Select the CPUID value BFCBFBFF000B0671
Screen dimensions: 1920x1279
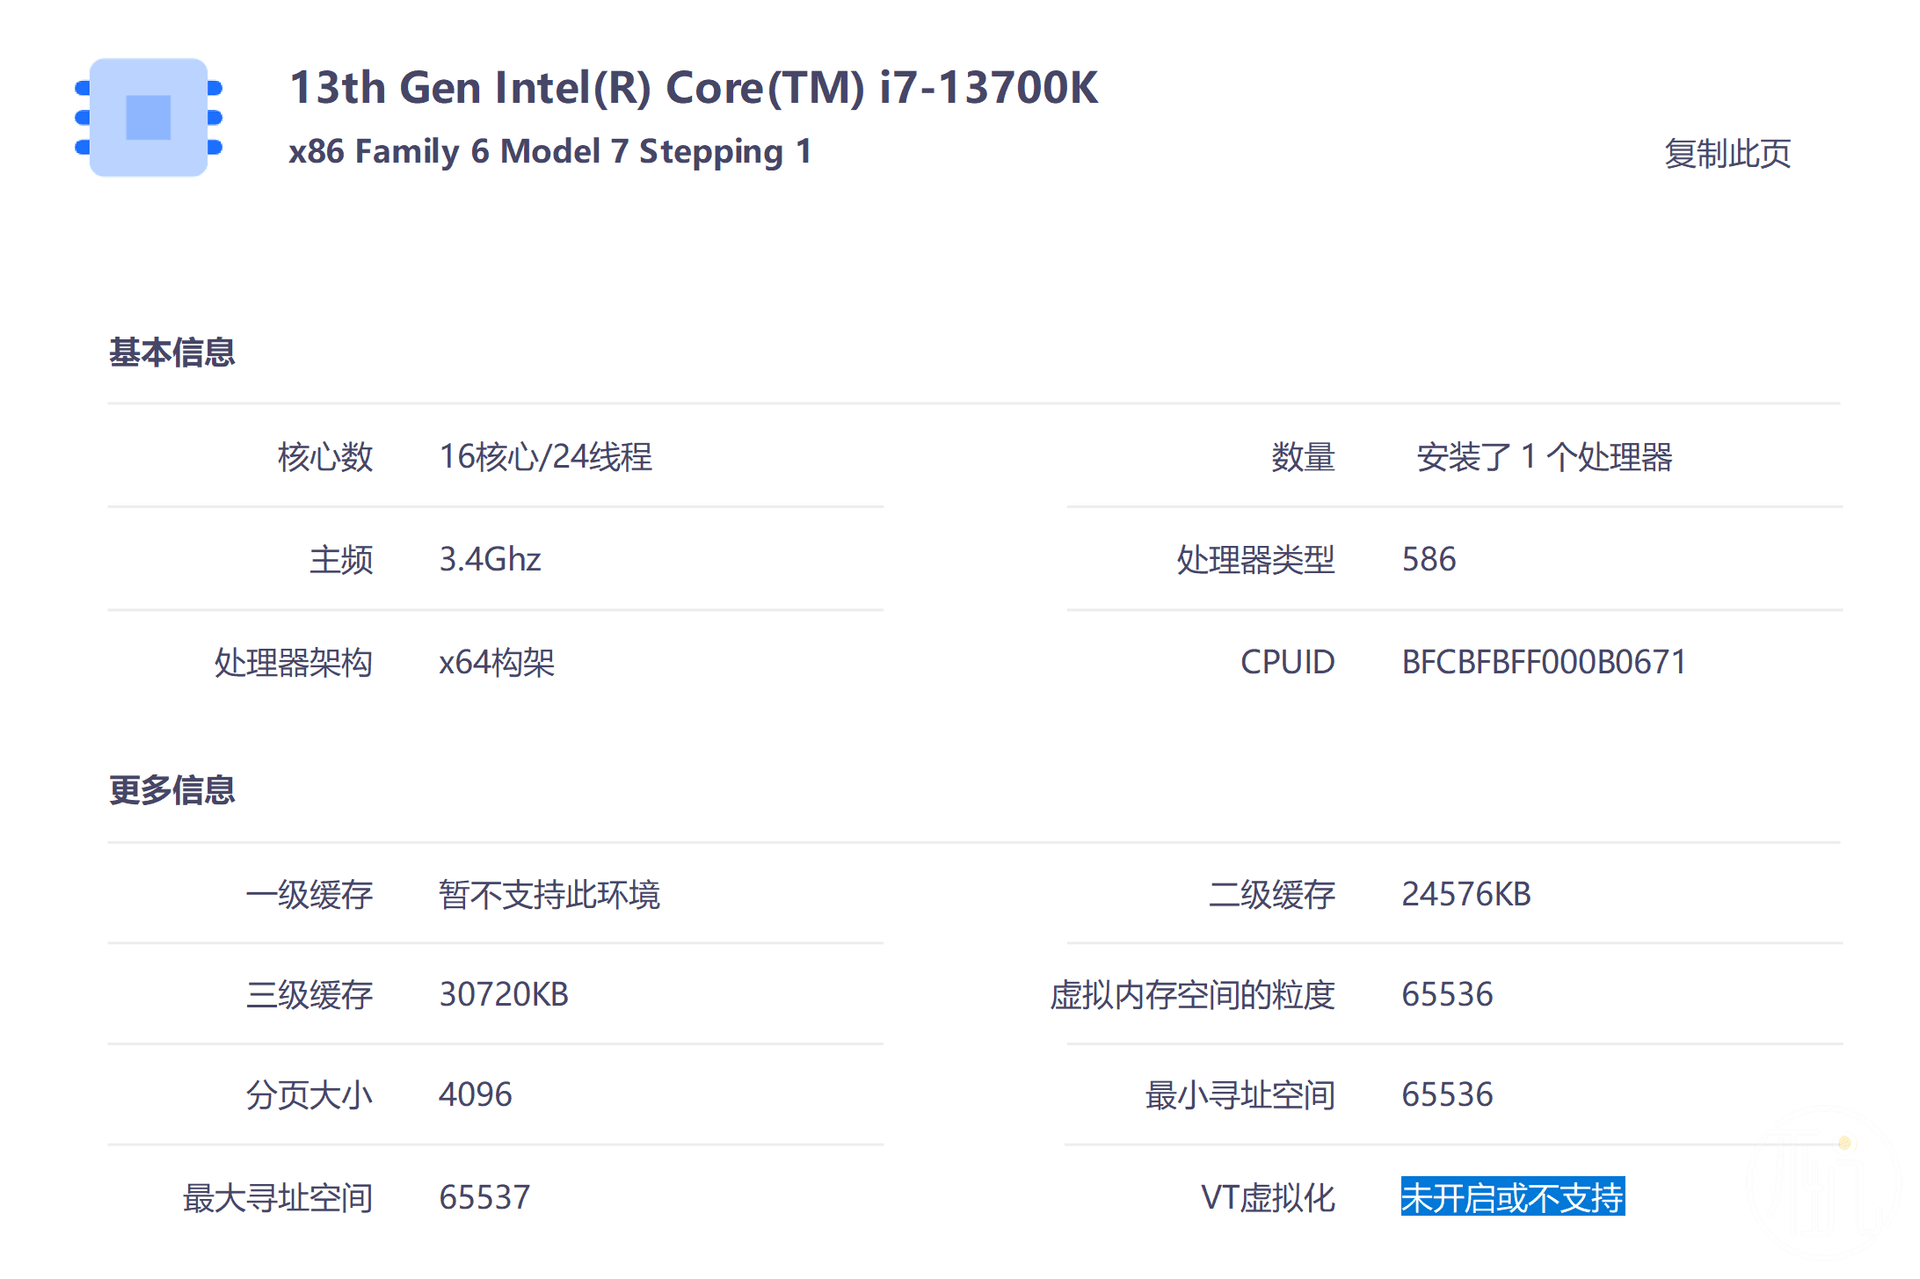(1543, 662)
